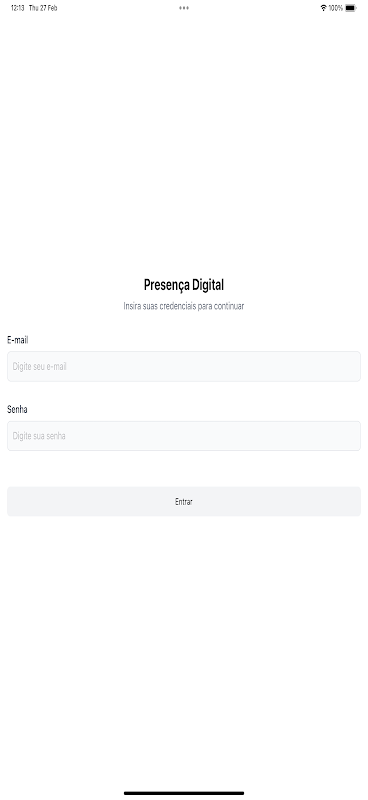Click the Digite seu e-mail placeholder
Viewport: 368px width, 800px height.
pos(40,366)
